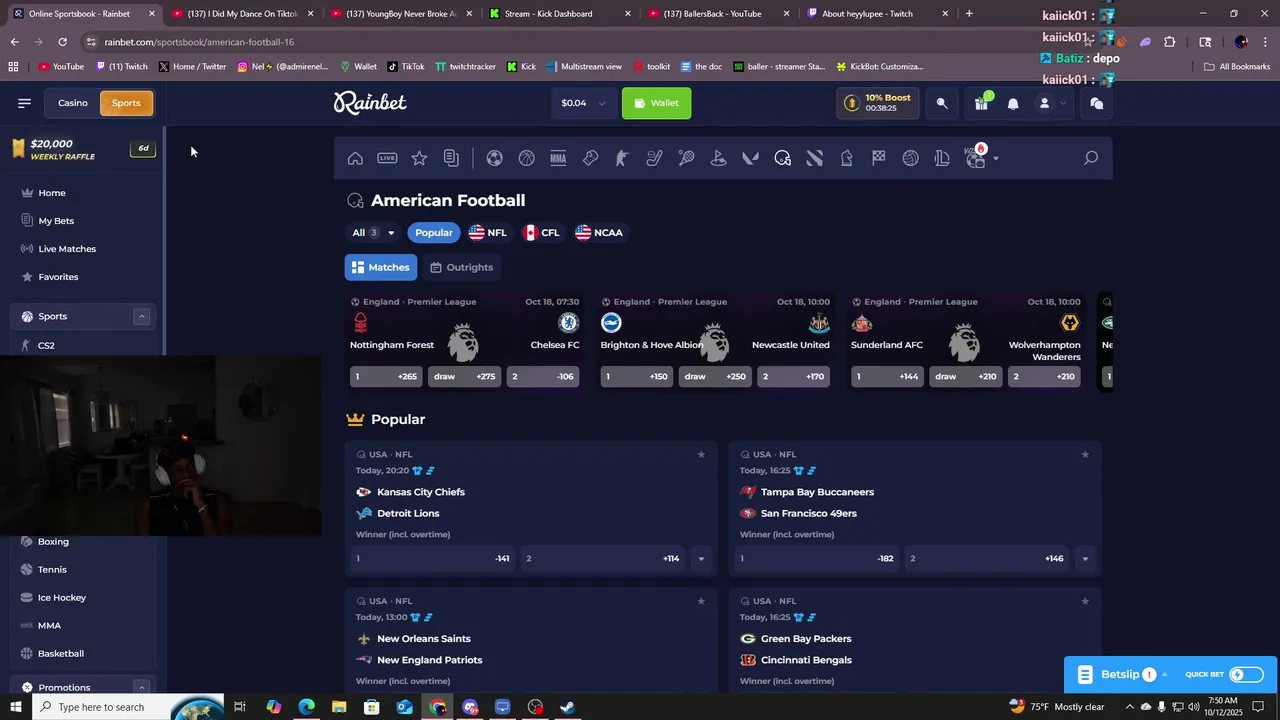
Task: Filter by NCAA league
Action: (599, 232)
